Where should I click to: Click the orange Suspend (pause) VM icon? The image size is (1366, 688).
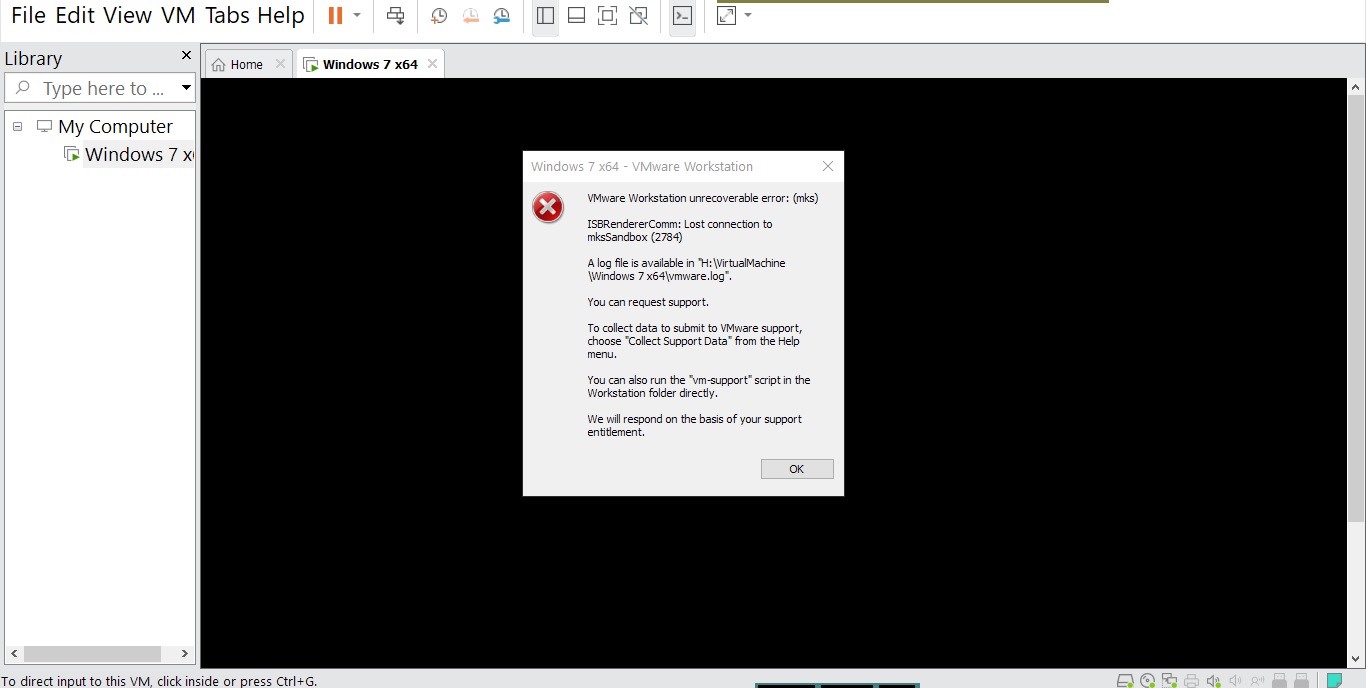pyautogui.click(x=335, y=16)
